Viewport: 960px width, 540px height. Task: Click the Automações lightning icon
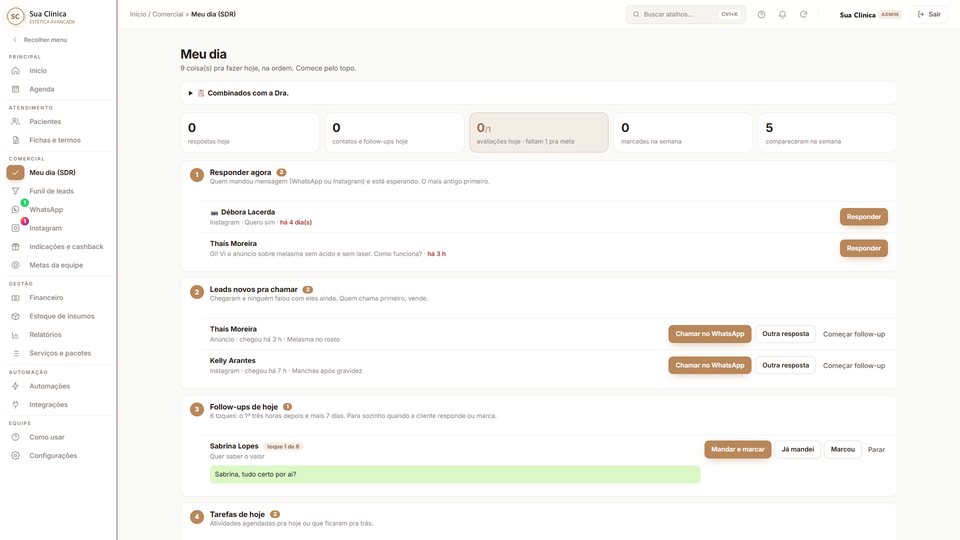[x=15, y=386]
